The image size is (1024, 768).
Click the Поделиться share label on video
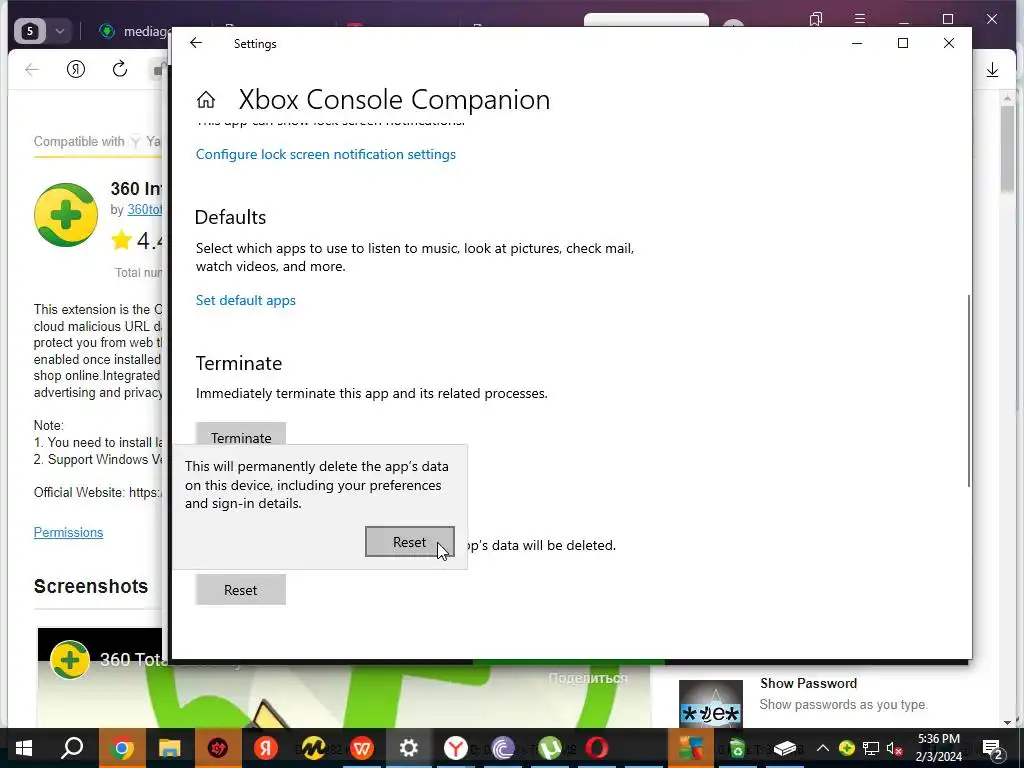[x=588, y=678]
